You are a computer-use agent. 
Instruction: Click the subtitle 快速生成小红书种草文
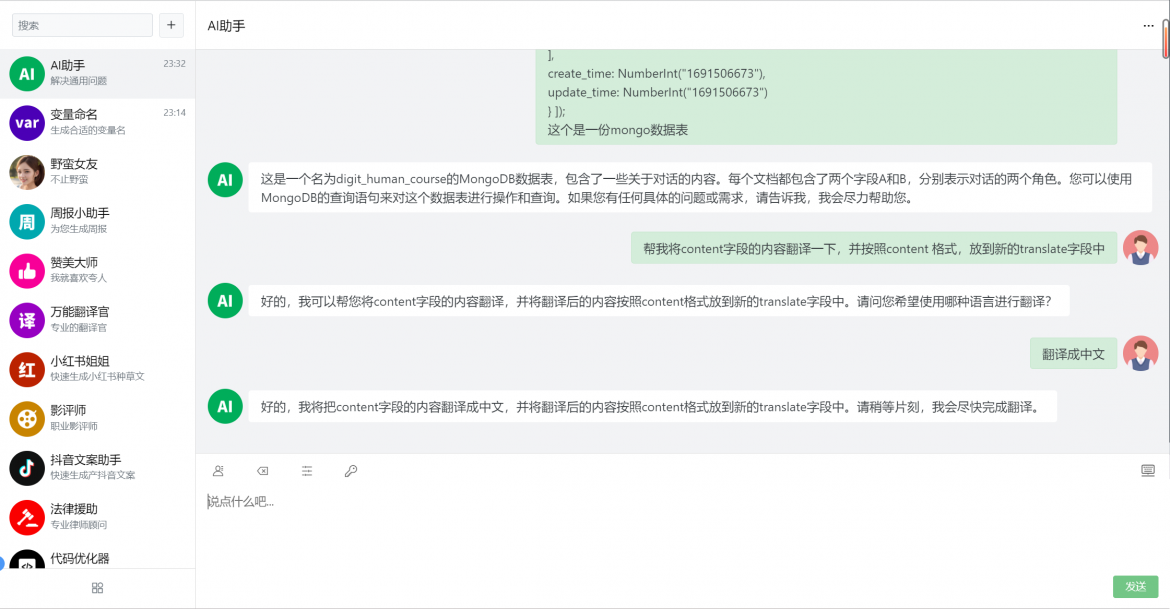tap(98, 377)
